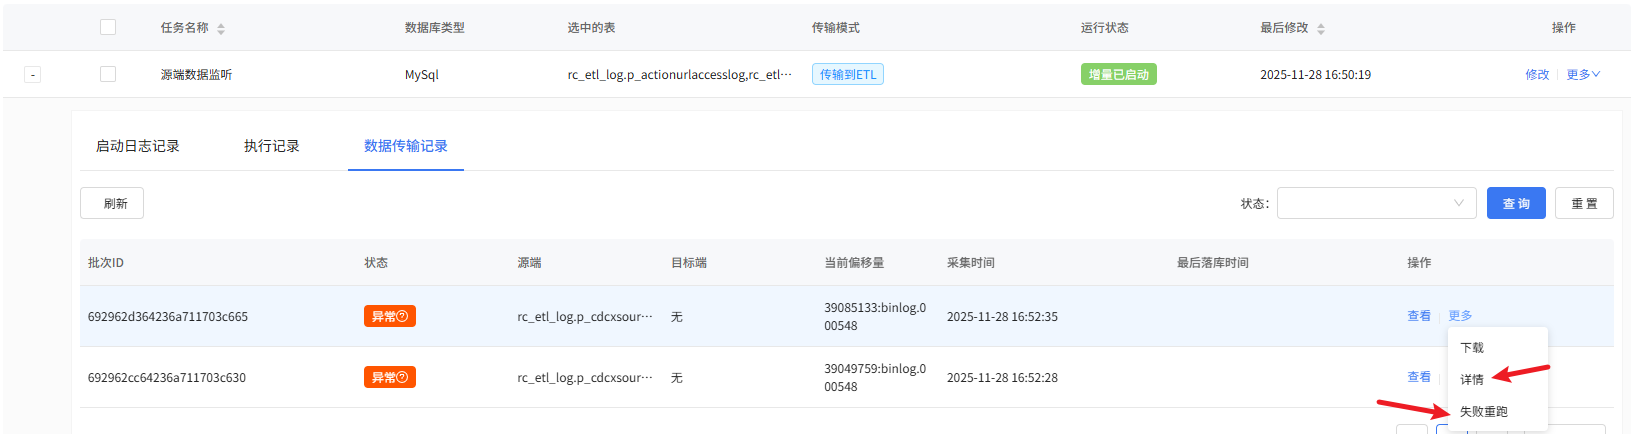
Task: Switch to 执行记录 tab
Action: click(272, 146)
